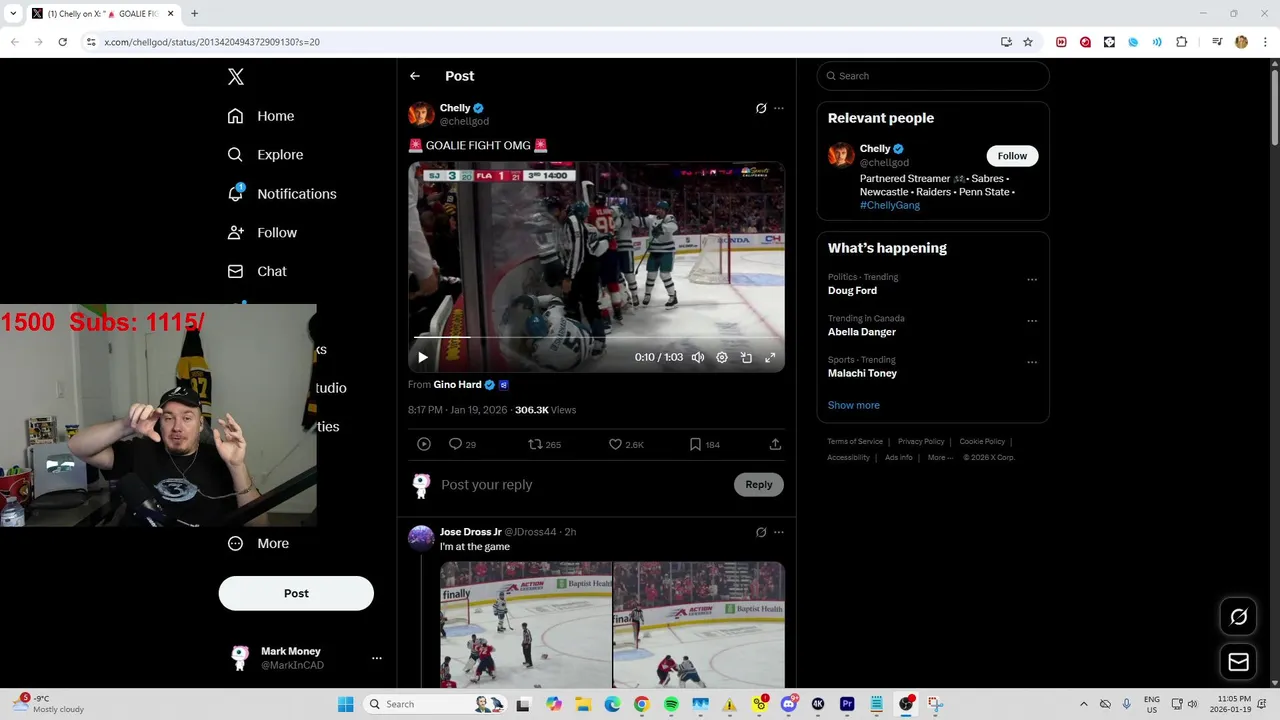This screenshot has width=1280, height=720.
Task: Mute the video volume
Action: pos(698,357)
